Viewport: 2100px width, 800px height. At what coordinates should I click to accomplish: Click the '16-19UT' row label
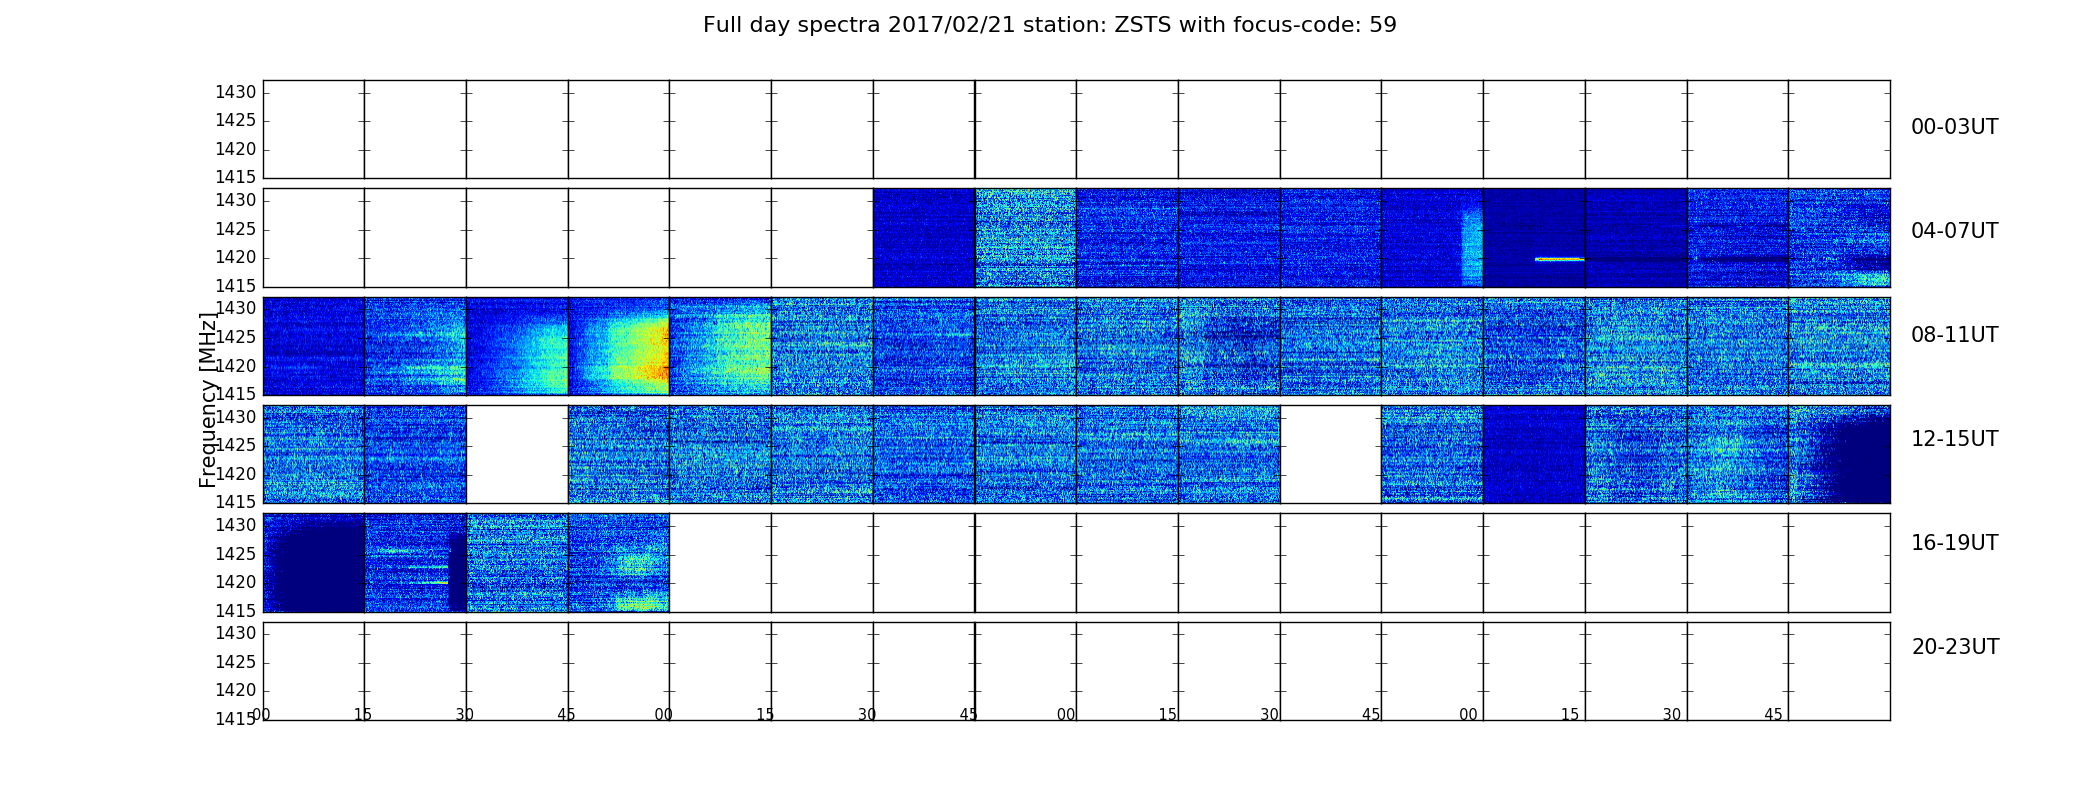pyautogui.click(x=1954, y=543)
